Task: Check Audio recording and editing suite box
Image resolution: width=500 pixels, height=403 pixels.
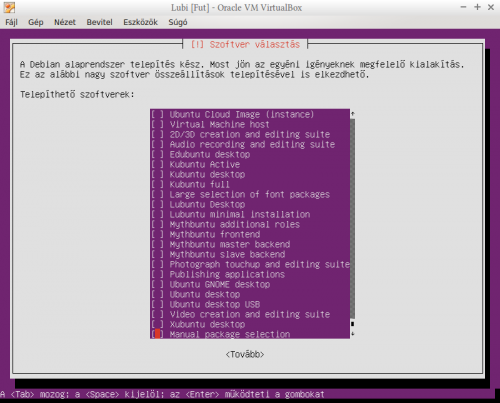Action: tap(157, 144)
